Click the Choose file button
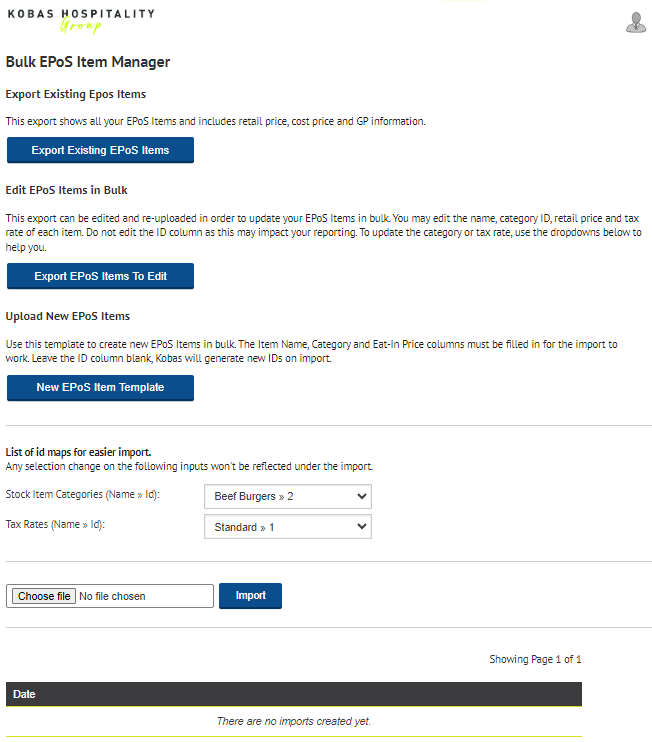The height and width of the screenshot is (742, 652). pos(44,596)
